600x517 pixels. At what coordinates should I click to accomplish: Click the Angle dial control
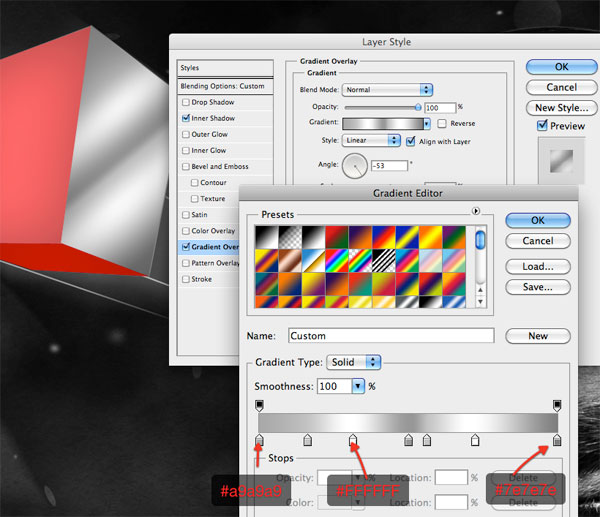tap(355, 166)
